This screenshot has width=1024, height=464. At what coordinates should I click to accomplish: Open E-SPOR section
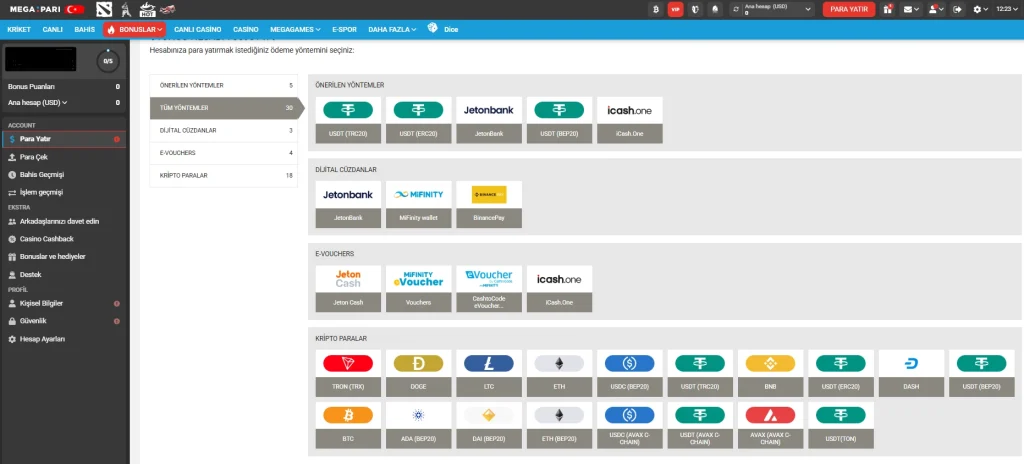click(x=344, y=29)
